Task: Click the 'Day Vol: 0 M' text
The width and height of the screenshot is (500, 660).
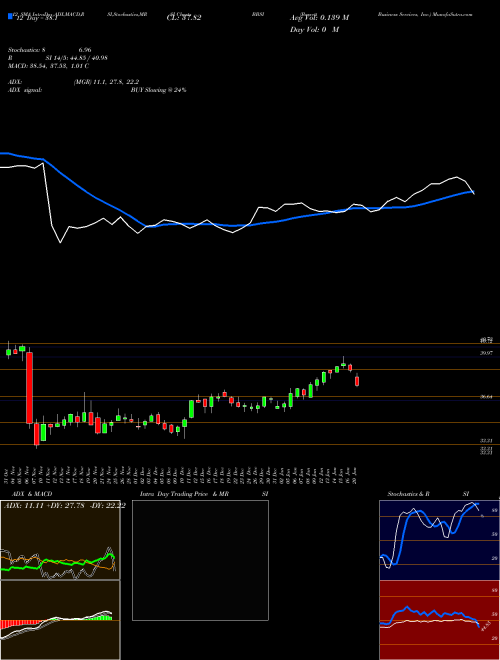Action: 314,30
